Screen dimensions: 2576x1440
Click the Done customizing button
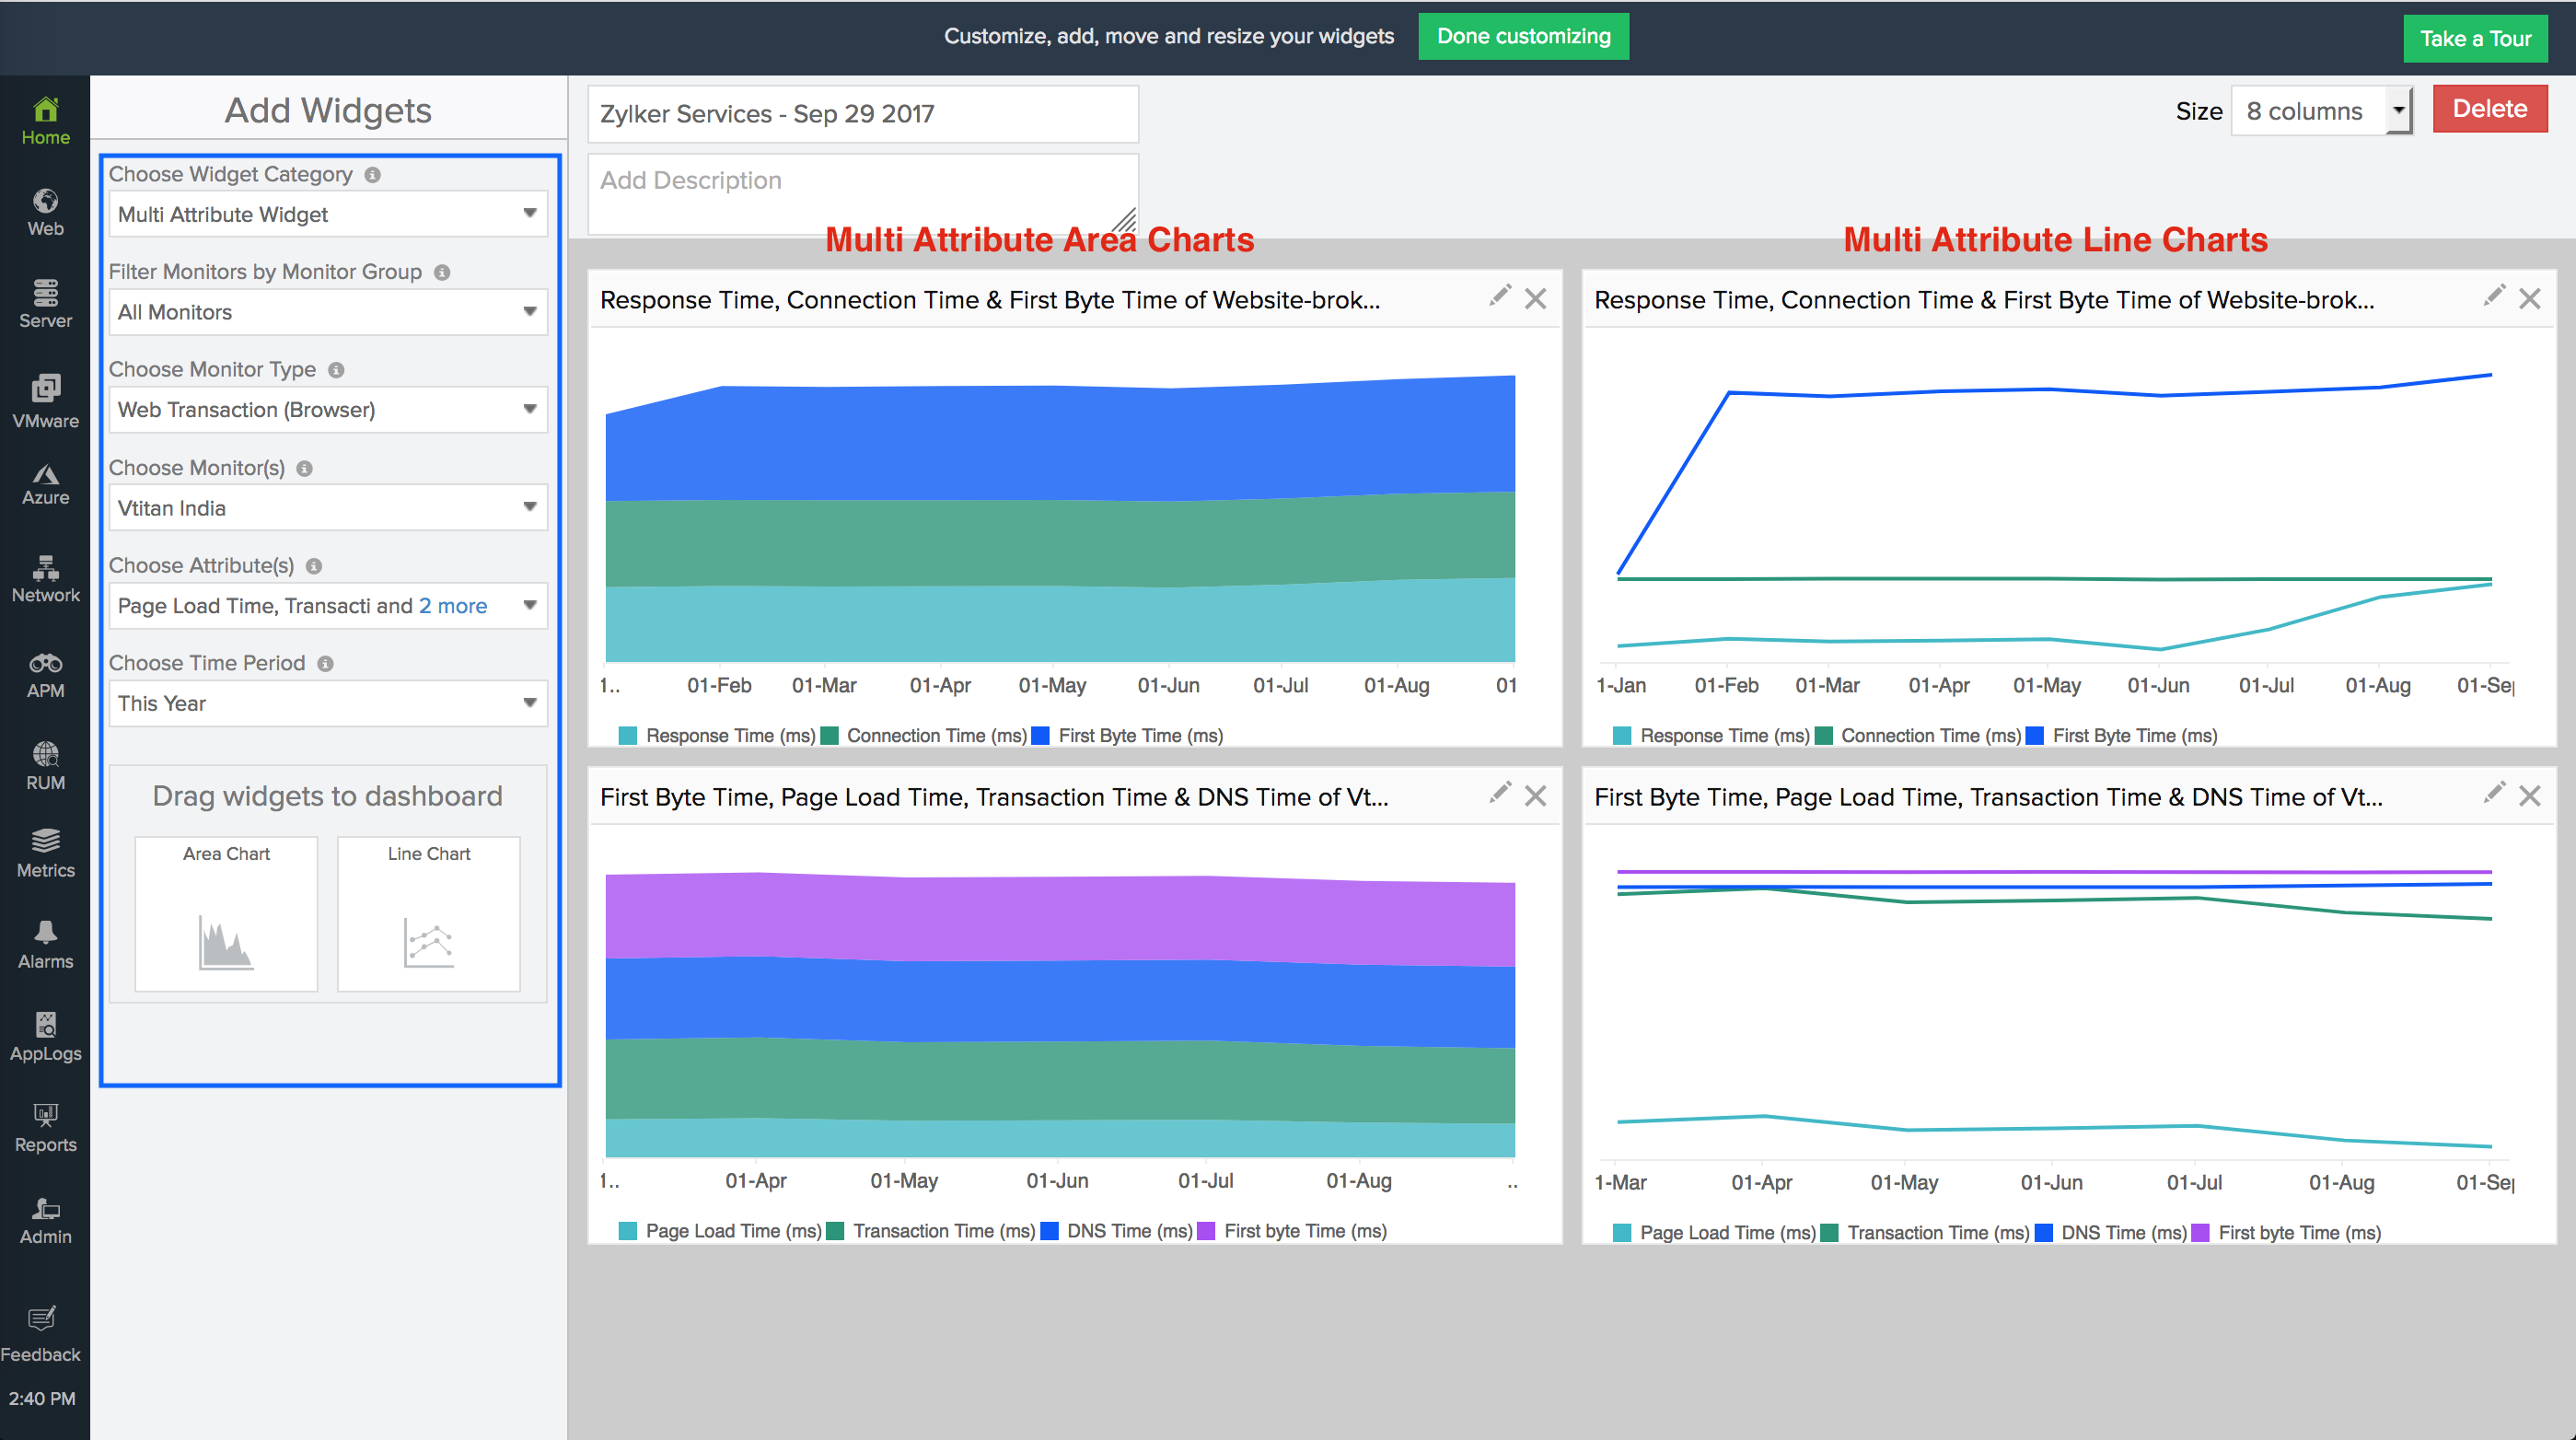[x=1523, y=37]
